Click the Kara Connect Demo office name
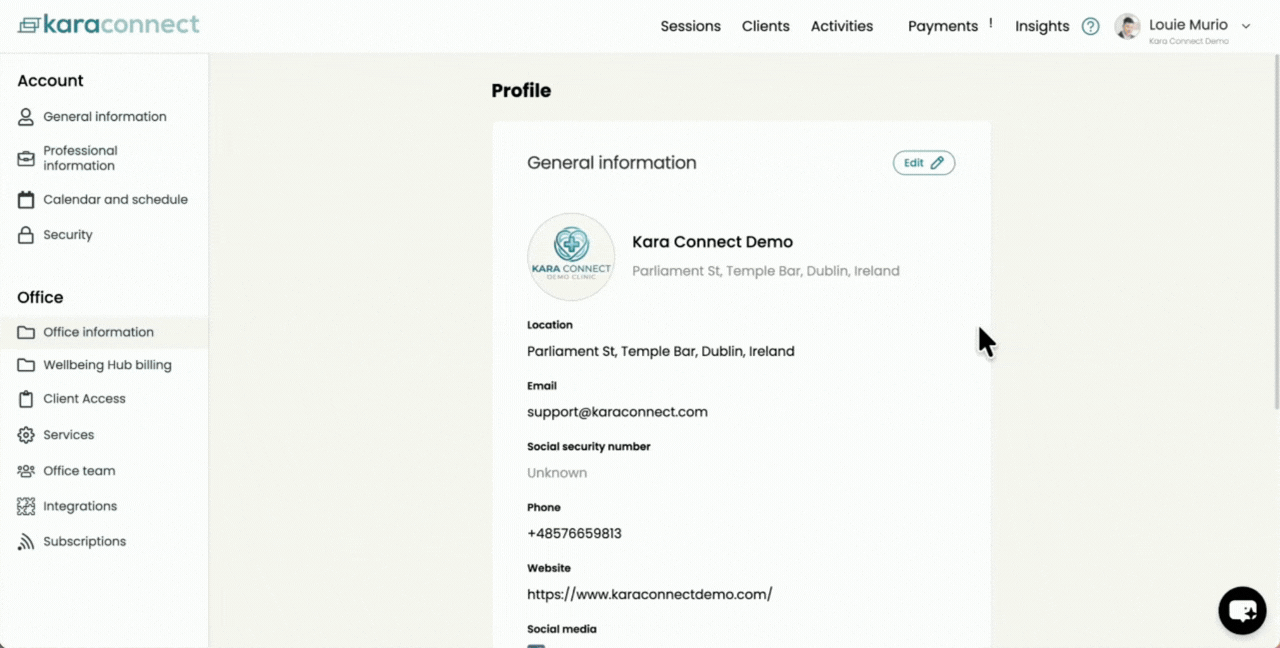The height and width of the screenshot is (648, 1280). pyautogui.click(x=712, y=242)
